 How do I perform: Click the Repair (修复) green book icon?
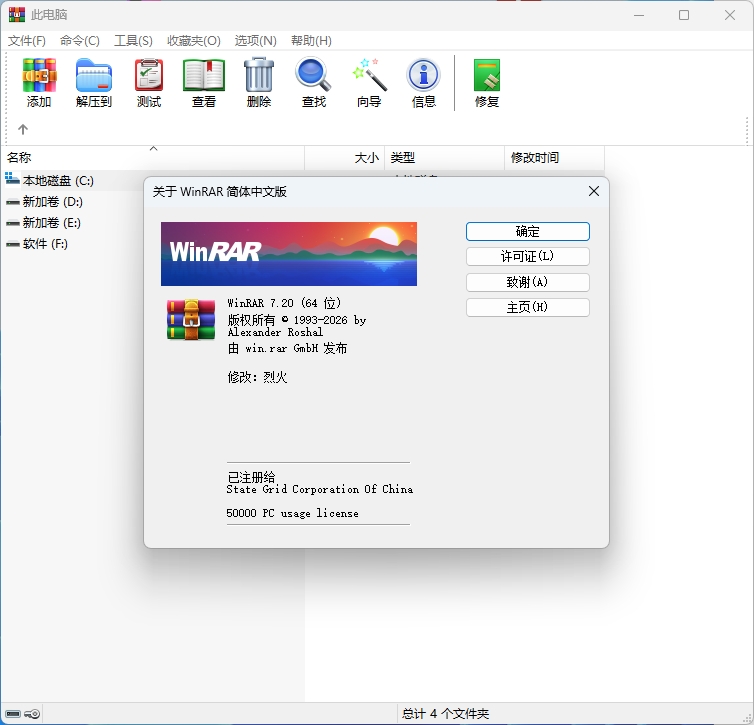(487, 75)
